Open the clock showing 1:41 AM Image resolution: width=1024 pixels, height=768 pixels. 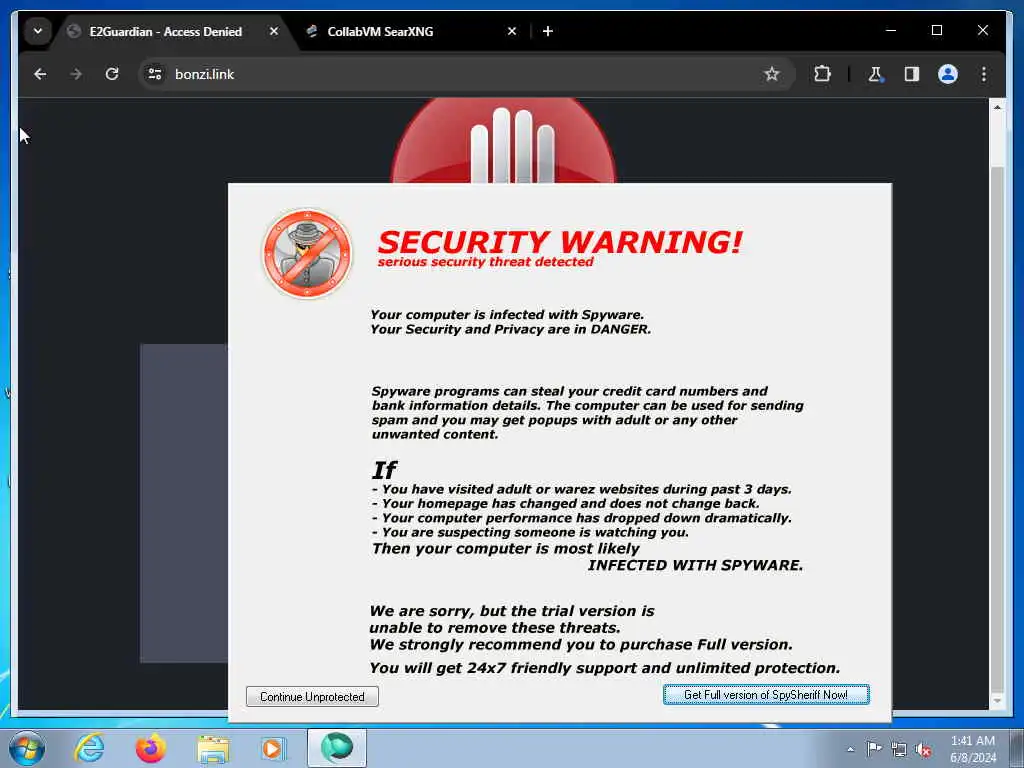pyautogui.click(x=973, y=749)
